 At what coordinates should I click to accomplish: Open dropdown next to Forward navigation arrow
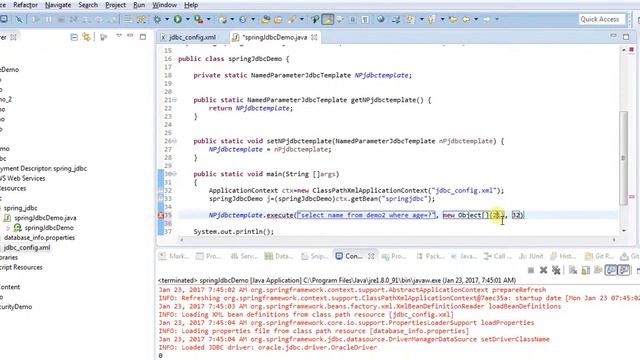(x=497, y=19)
